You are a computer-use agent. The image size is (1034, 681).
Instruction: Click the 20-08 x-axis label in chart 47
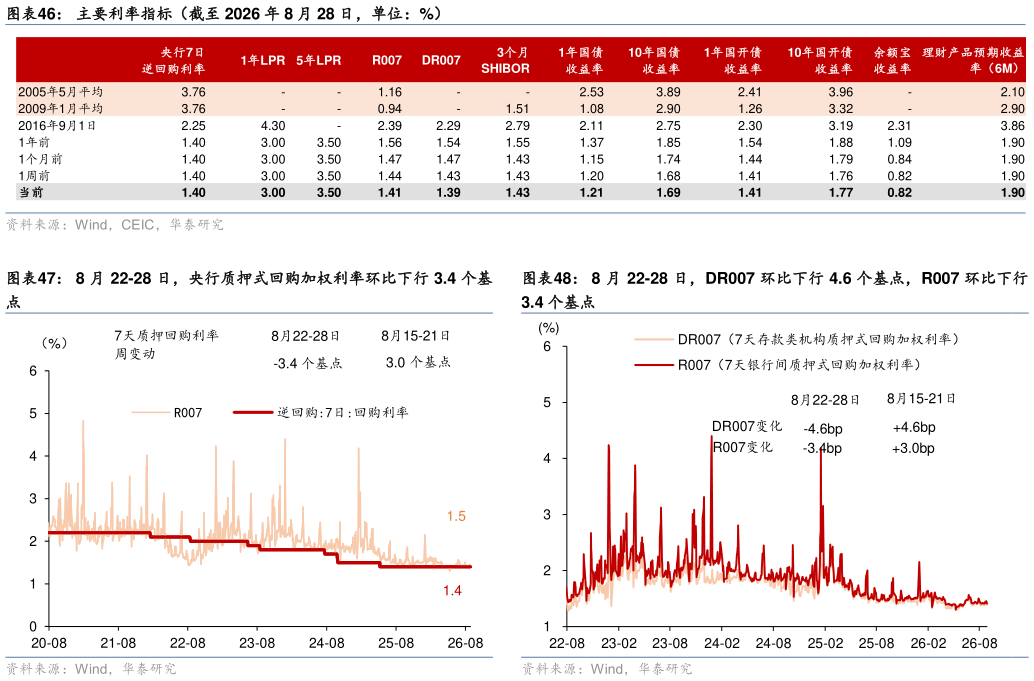point(49,643)
